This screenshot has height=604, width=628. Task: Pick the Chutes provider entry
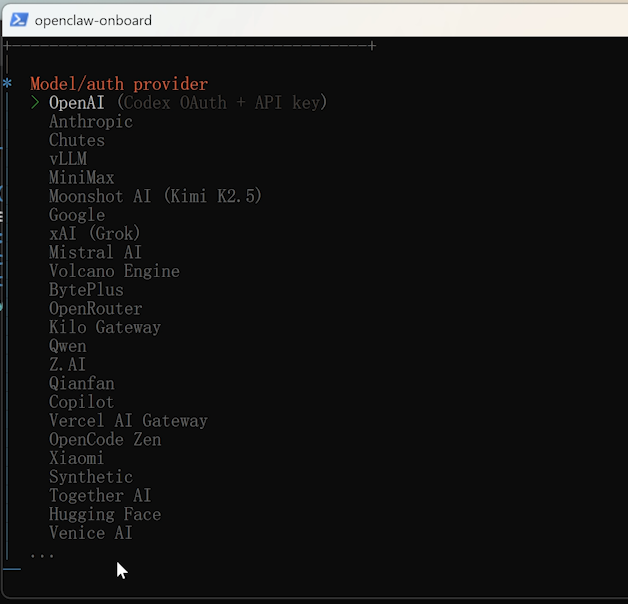tap(77, 141)
